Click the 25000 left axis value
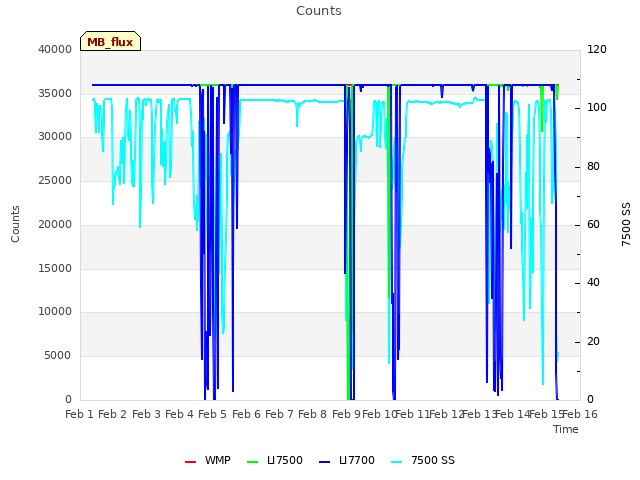The width and height of the screenshot is (640, 480). click(x=55, y=180)
